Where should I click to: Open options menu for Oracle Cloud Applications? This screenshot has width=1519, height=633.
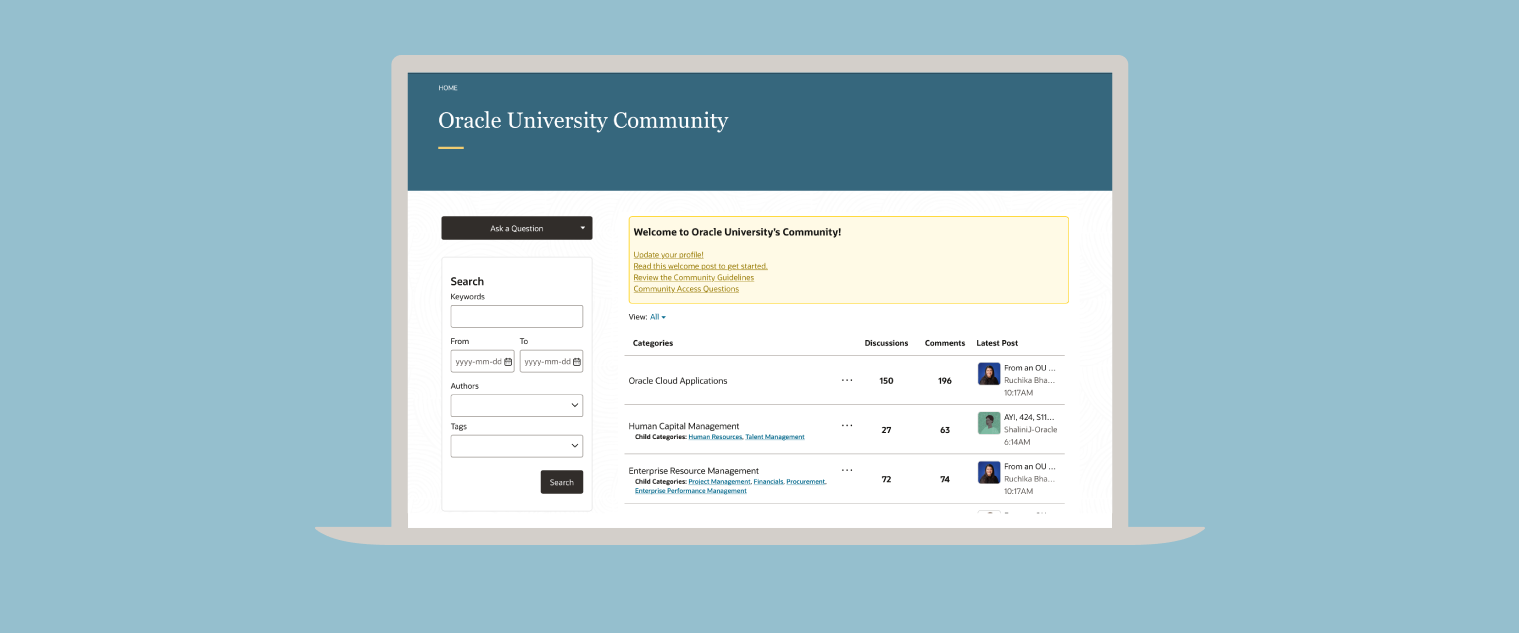[847, 380]
